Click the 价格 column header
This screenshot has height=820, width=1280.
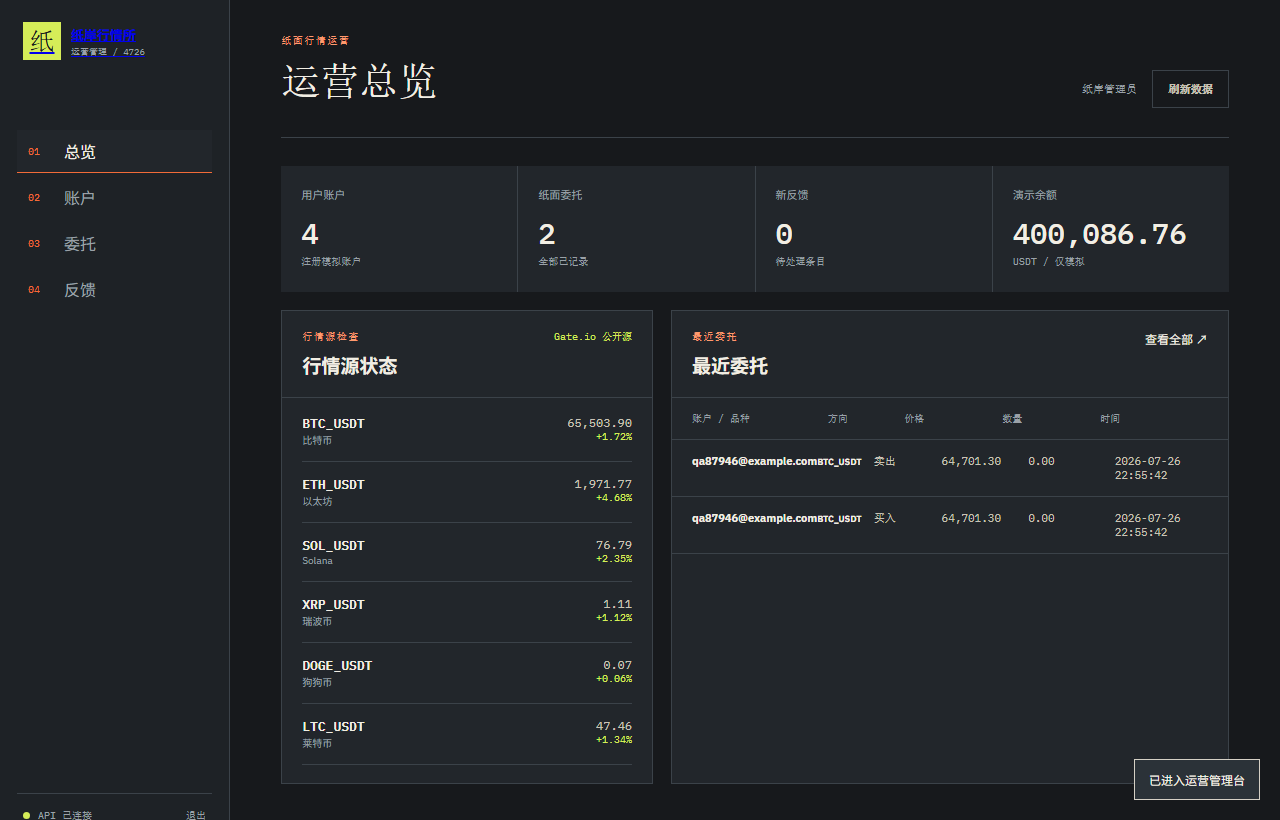[x=914, y=419]
